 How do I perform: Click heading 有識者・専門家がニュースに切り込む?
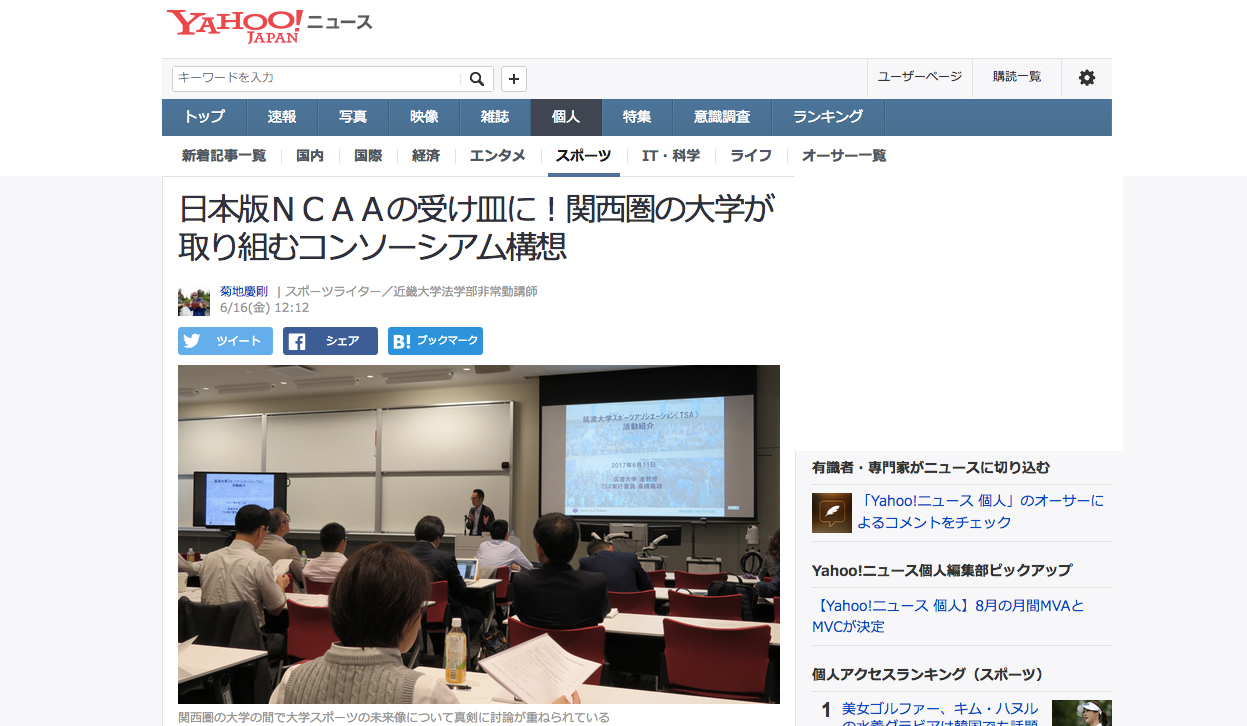pyautogui.click(x=931, y=467)
